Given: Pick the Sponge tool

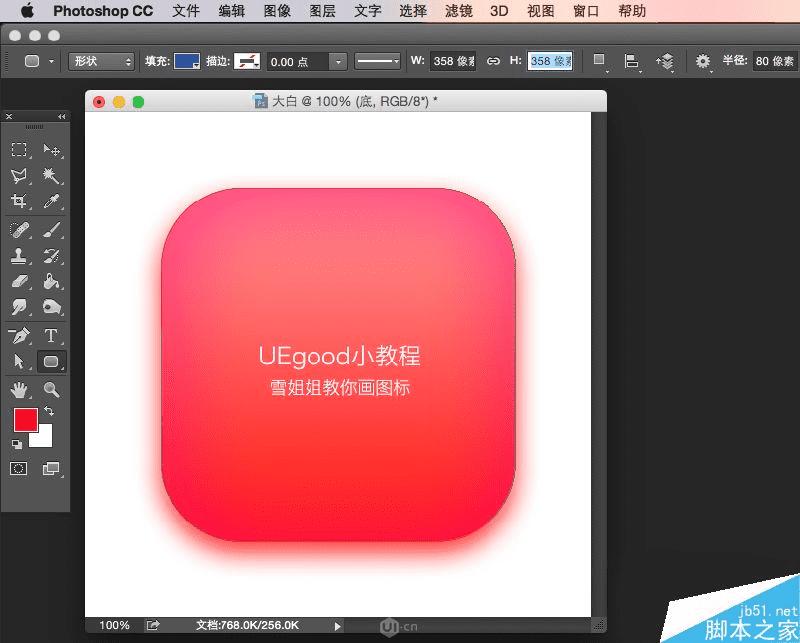Looking at the screenshot, I should [x=51, y=307].
